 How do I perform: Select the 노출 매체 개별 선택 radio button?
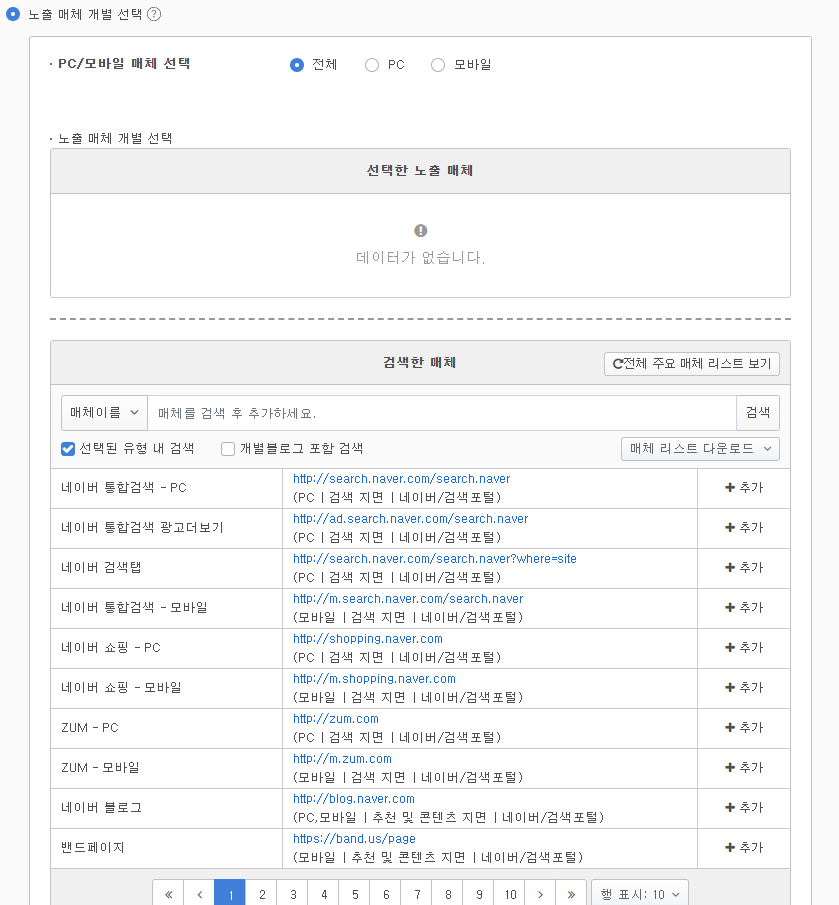pos(13,14)
